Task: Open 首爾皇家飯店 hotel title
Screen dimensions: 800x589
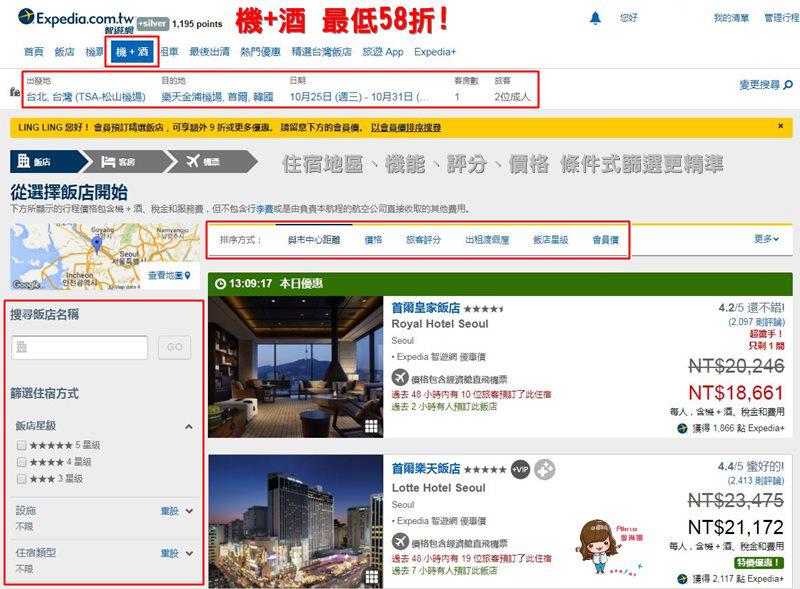Action: pos(426,308)
